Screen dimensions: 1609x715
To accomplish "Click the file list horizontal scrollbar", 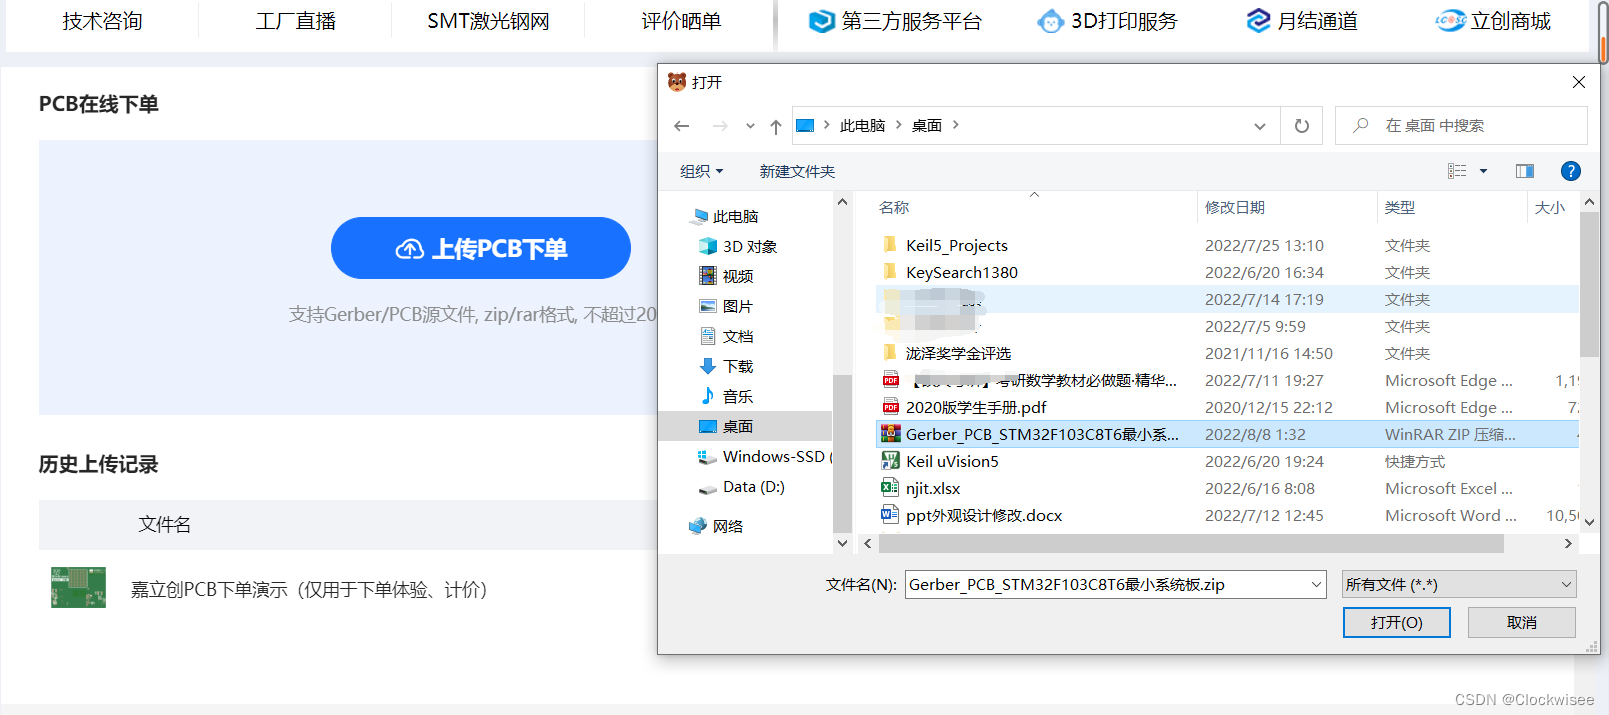I will tap(1190, 543).
